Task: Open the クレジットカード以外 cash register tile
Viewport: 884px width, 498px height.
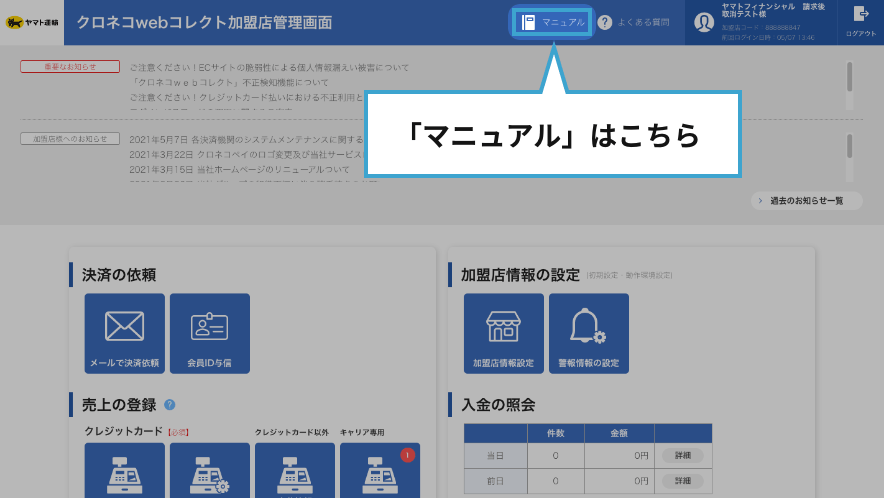Action: pos(295,470)
